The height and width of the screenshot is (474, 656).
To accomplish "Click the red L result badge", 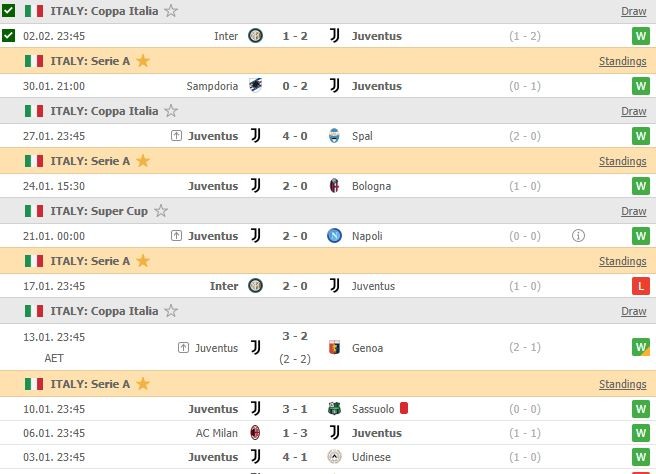I will (640, 286).
